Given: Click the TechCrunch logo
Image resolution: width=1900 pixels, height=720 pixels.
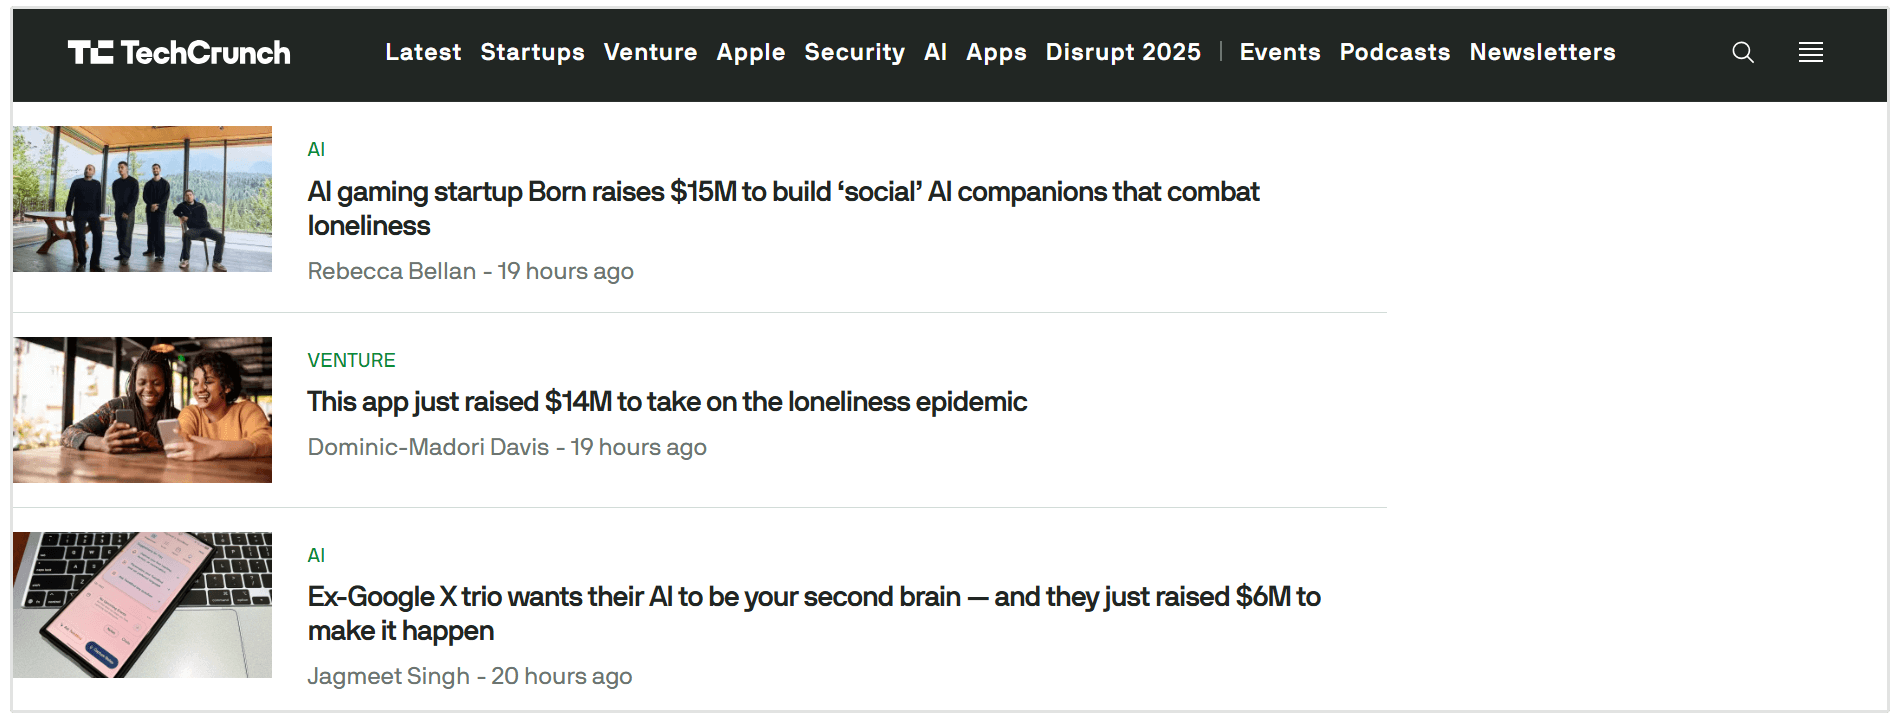Looking at the screenshot, I should coord(180,52).
